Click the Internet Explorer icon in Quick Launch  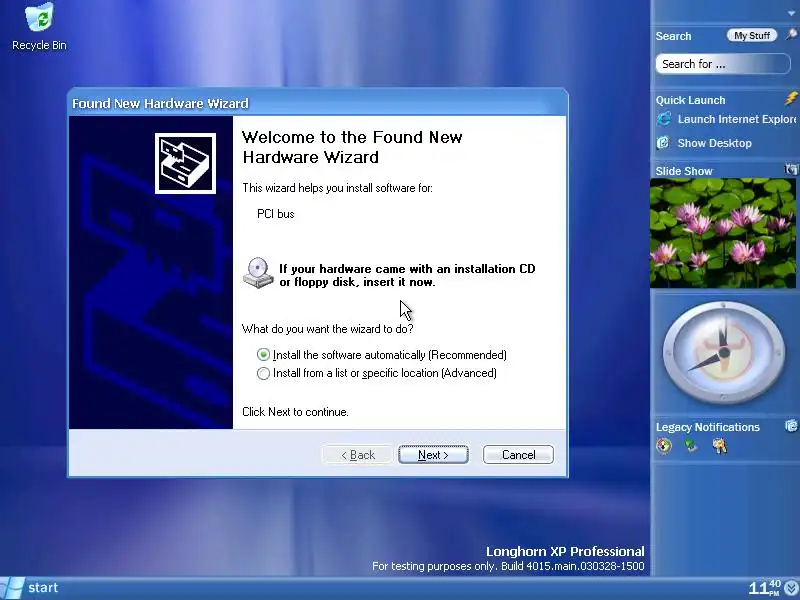664,119
